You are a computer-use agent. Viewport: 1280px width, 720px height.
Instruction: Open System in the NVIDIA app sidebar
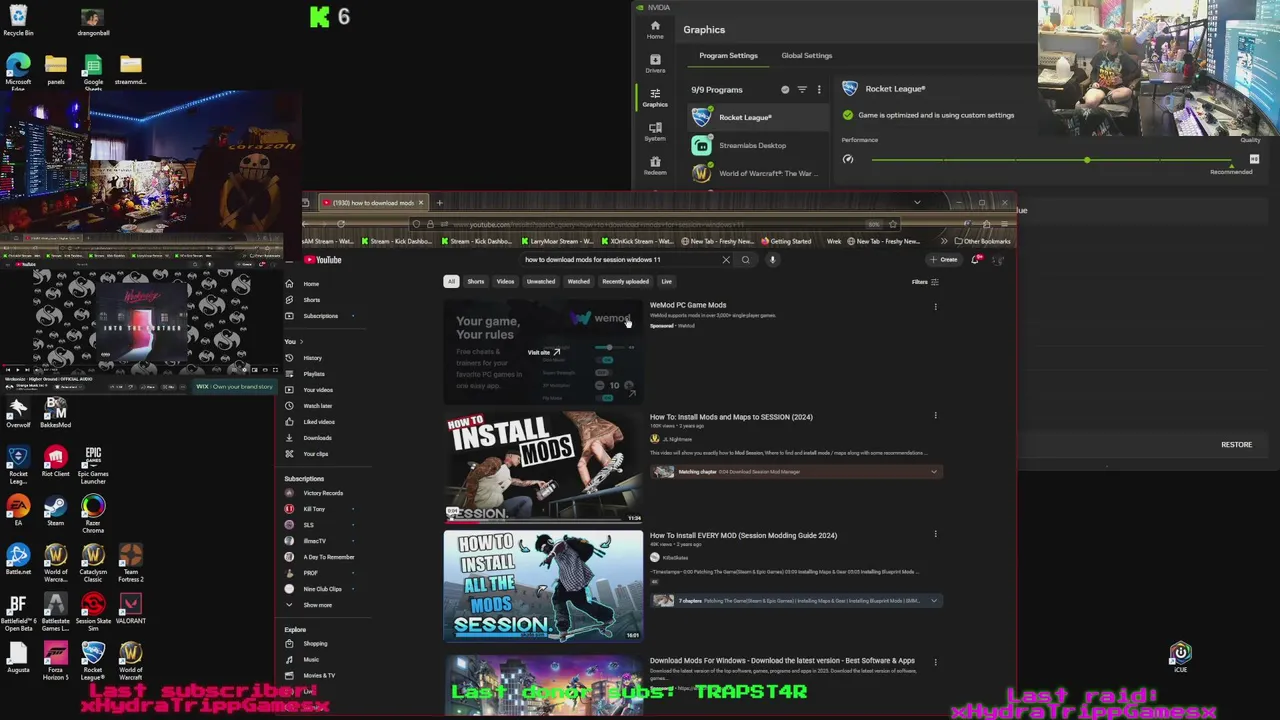[655, 132]
